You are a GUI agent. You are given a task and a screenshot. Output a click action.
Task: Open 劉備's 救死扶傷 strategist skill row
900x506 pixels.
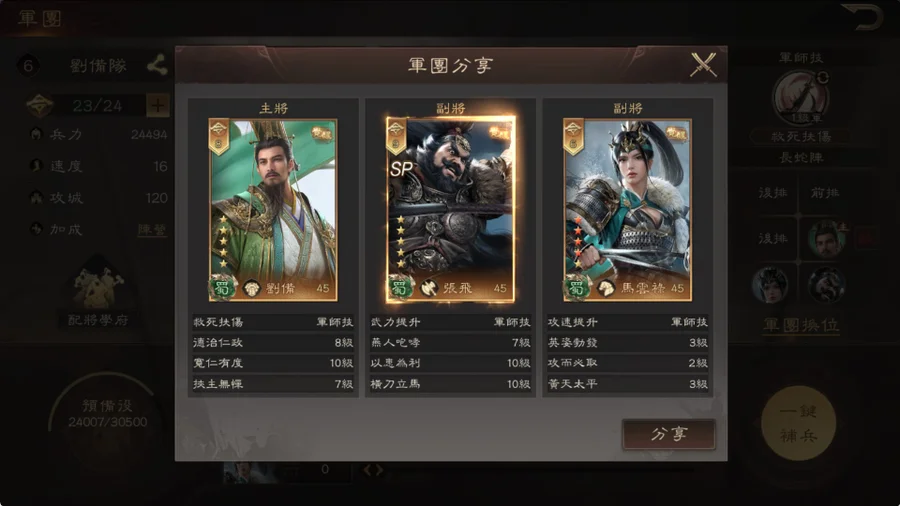[273, 322]
